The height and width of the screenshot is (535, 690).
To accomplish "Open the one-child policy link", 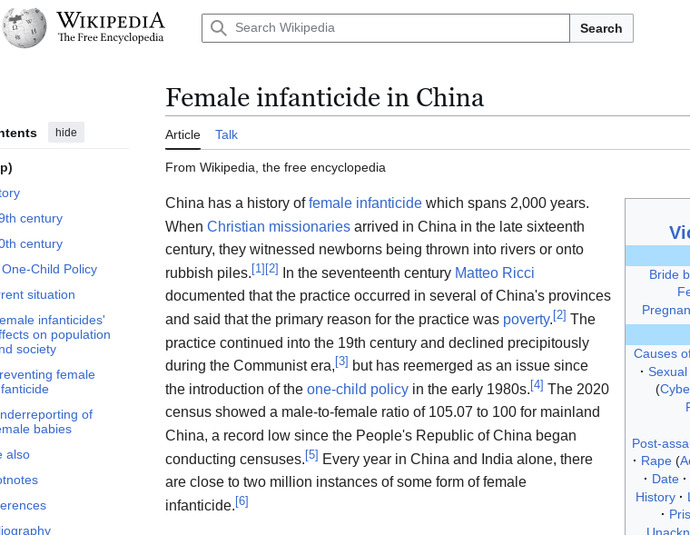I will (x=357, y=389).
